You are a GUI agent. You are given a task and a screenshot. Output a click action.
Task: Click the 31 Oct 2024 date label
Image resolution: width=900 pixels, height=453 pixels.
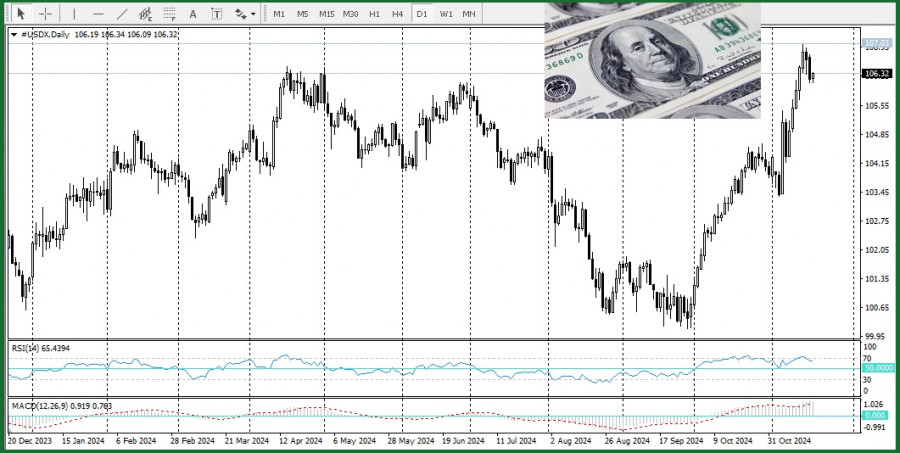(789, 441)
